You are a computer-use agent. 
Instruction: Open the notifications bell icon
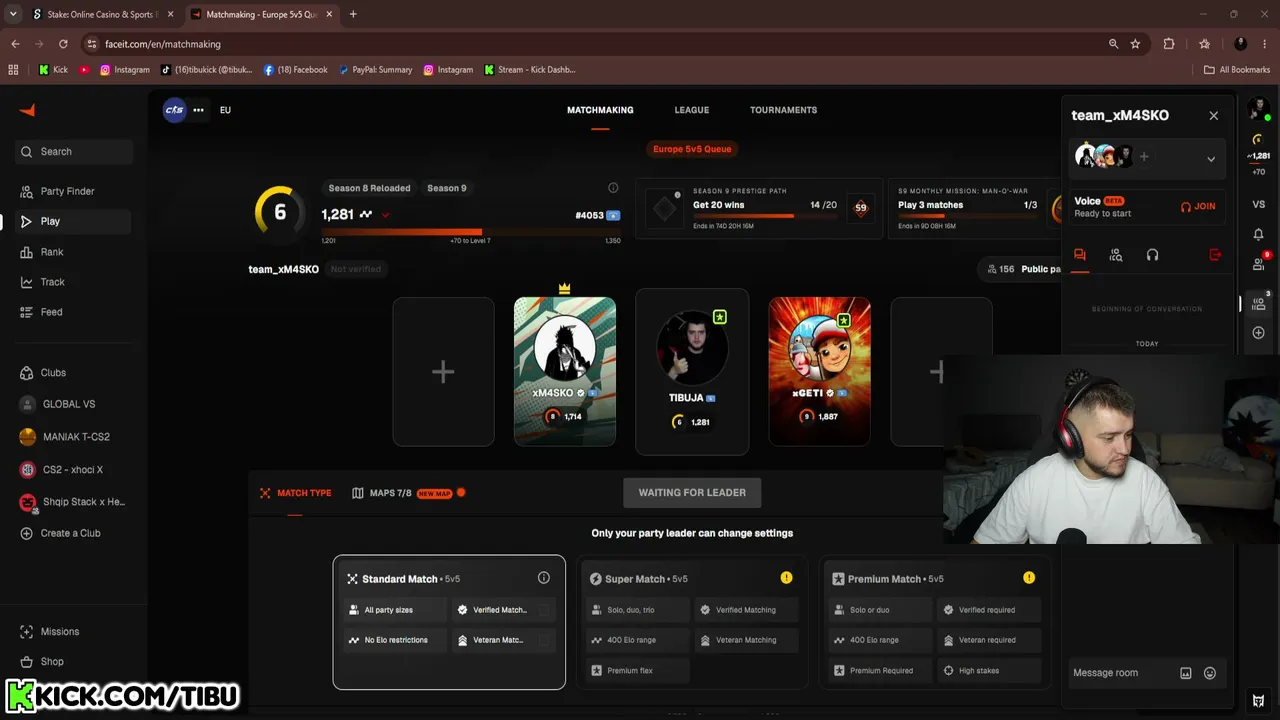click(x=1258, y=234)
